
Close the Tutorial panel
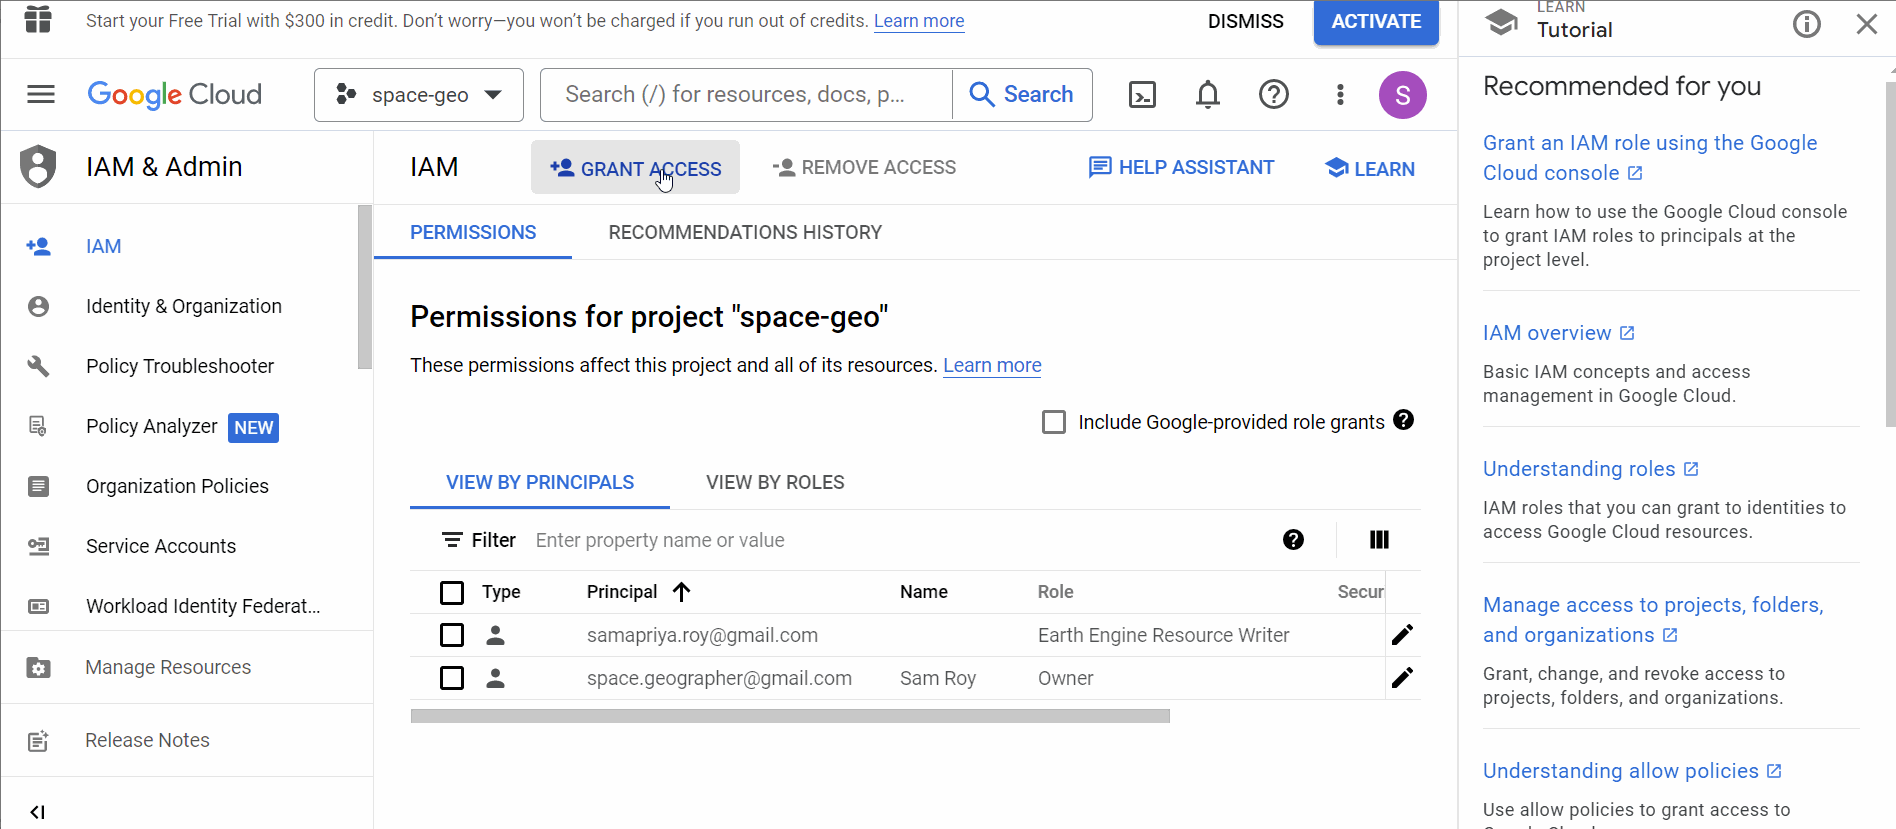(1866, 24)
